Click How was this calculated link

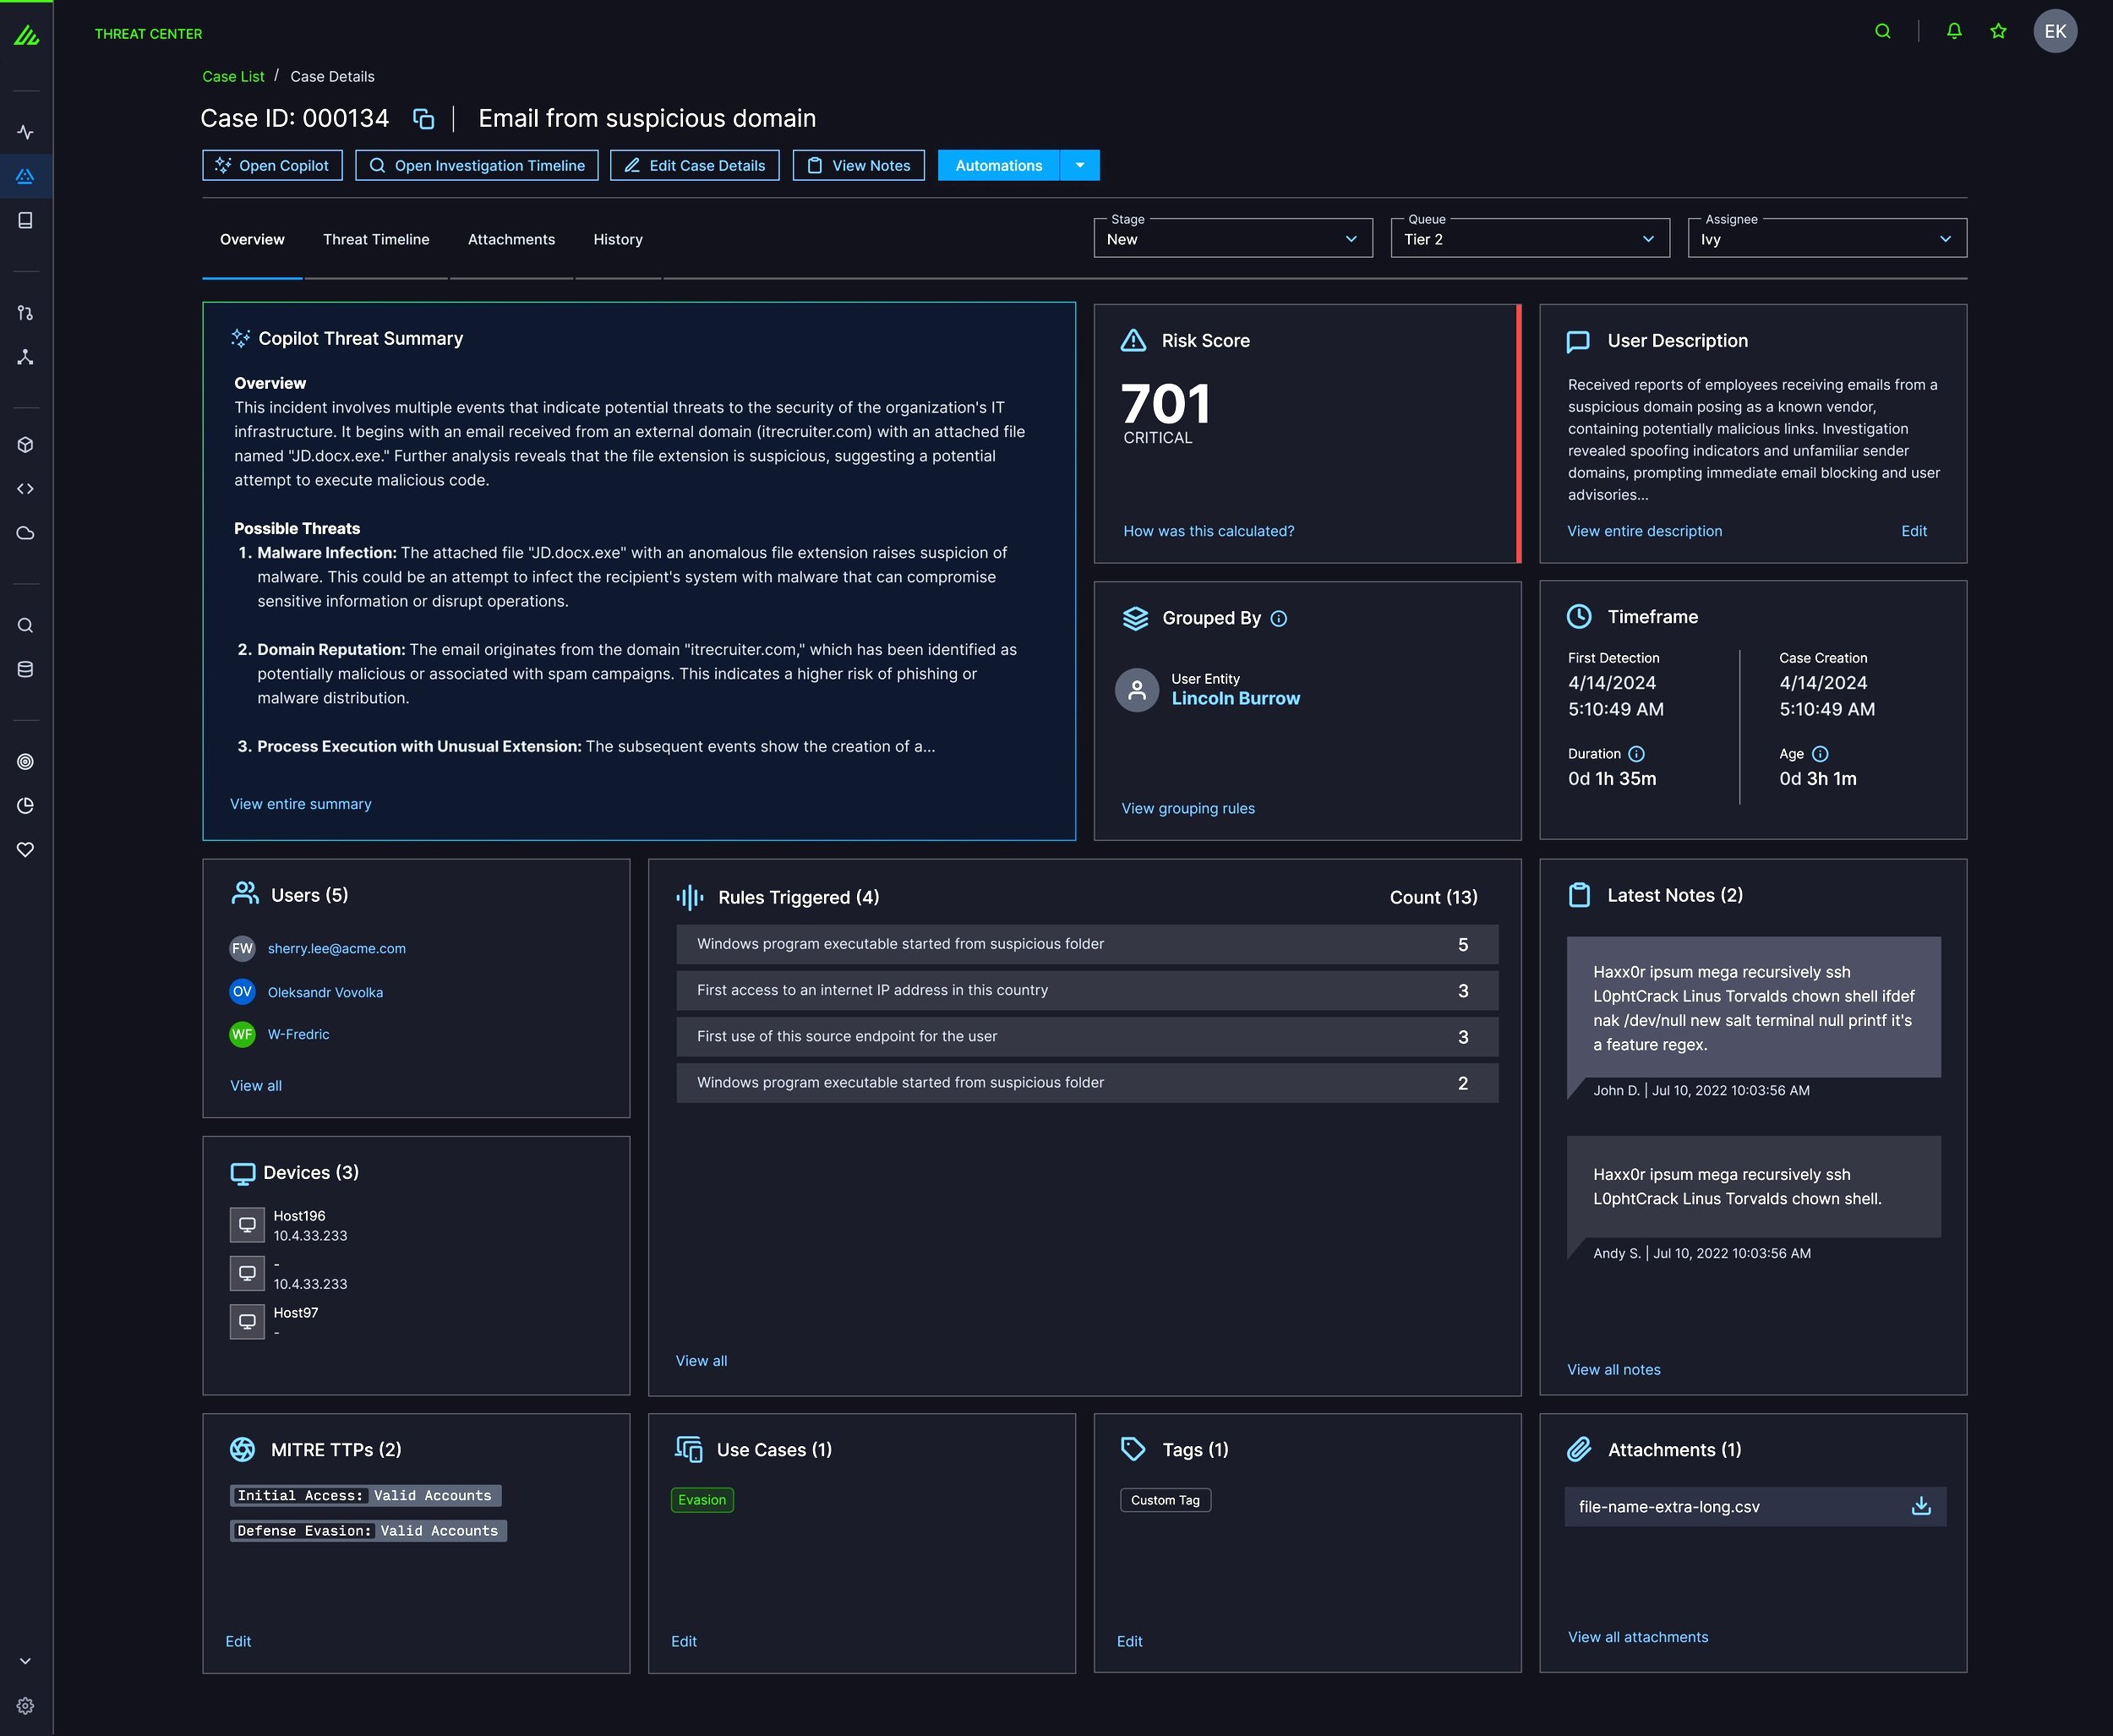1209,531
